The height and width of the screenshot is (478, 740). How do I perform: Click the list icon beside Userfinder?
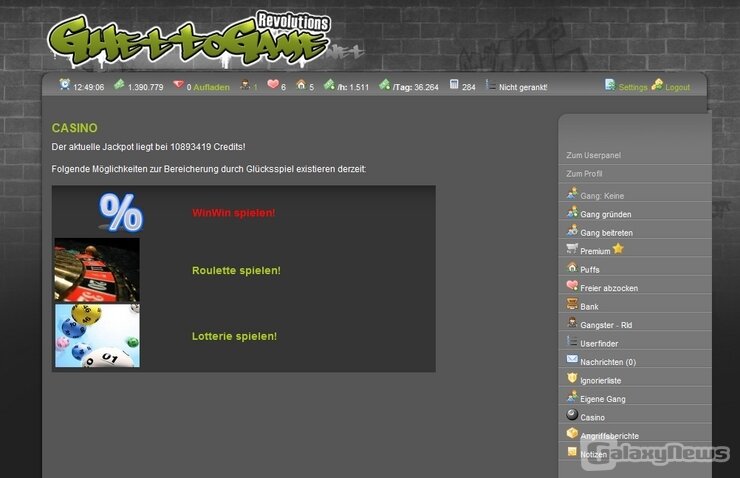[x=572, y=341]
